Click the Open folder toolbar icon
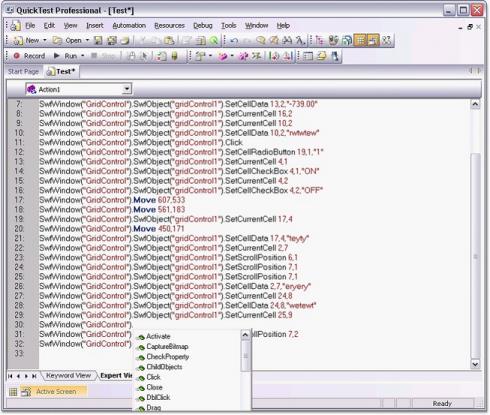Viewport: 490px width, 415px height. tap(57, 40)
